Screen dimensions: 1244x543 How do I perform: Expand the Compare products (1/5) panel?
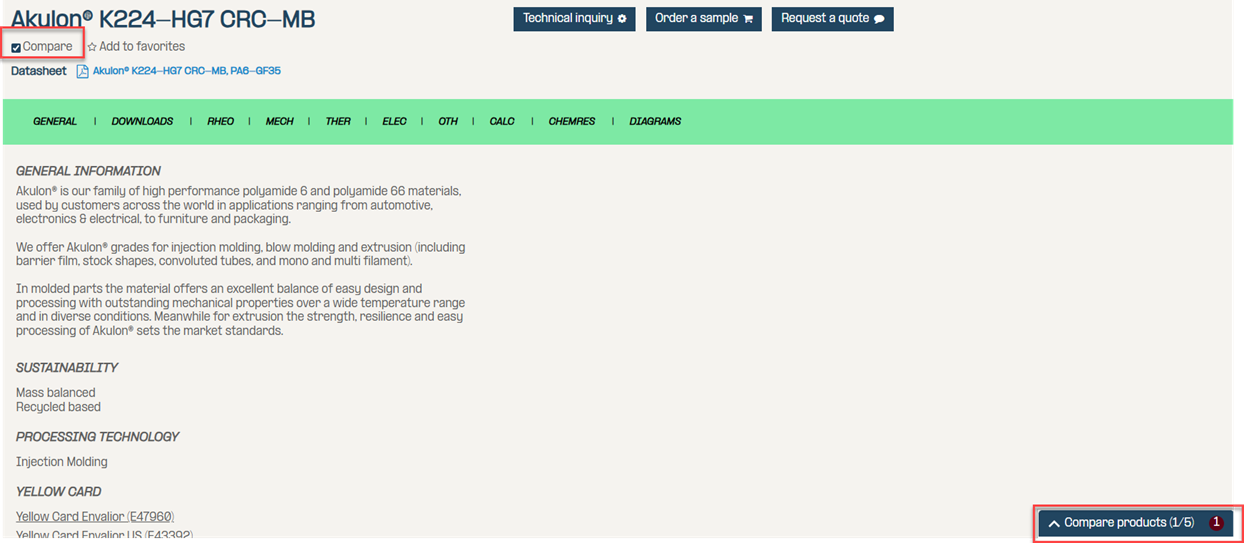tap(1135, 523)
